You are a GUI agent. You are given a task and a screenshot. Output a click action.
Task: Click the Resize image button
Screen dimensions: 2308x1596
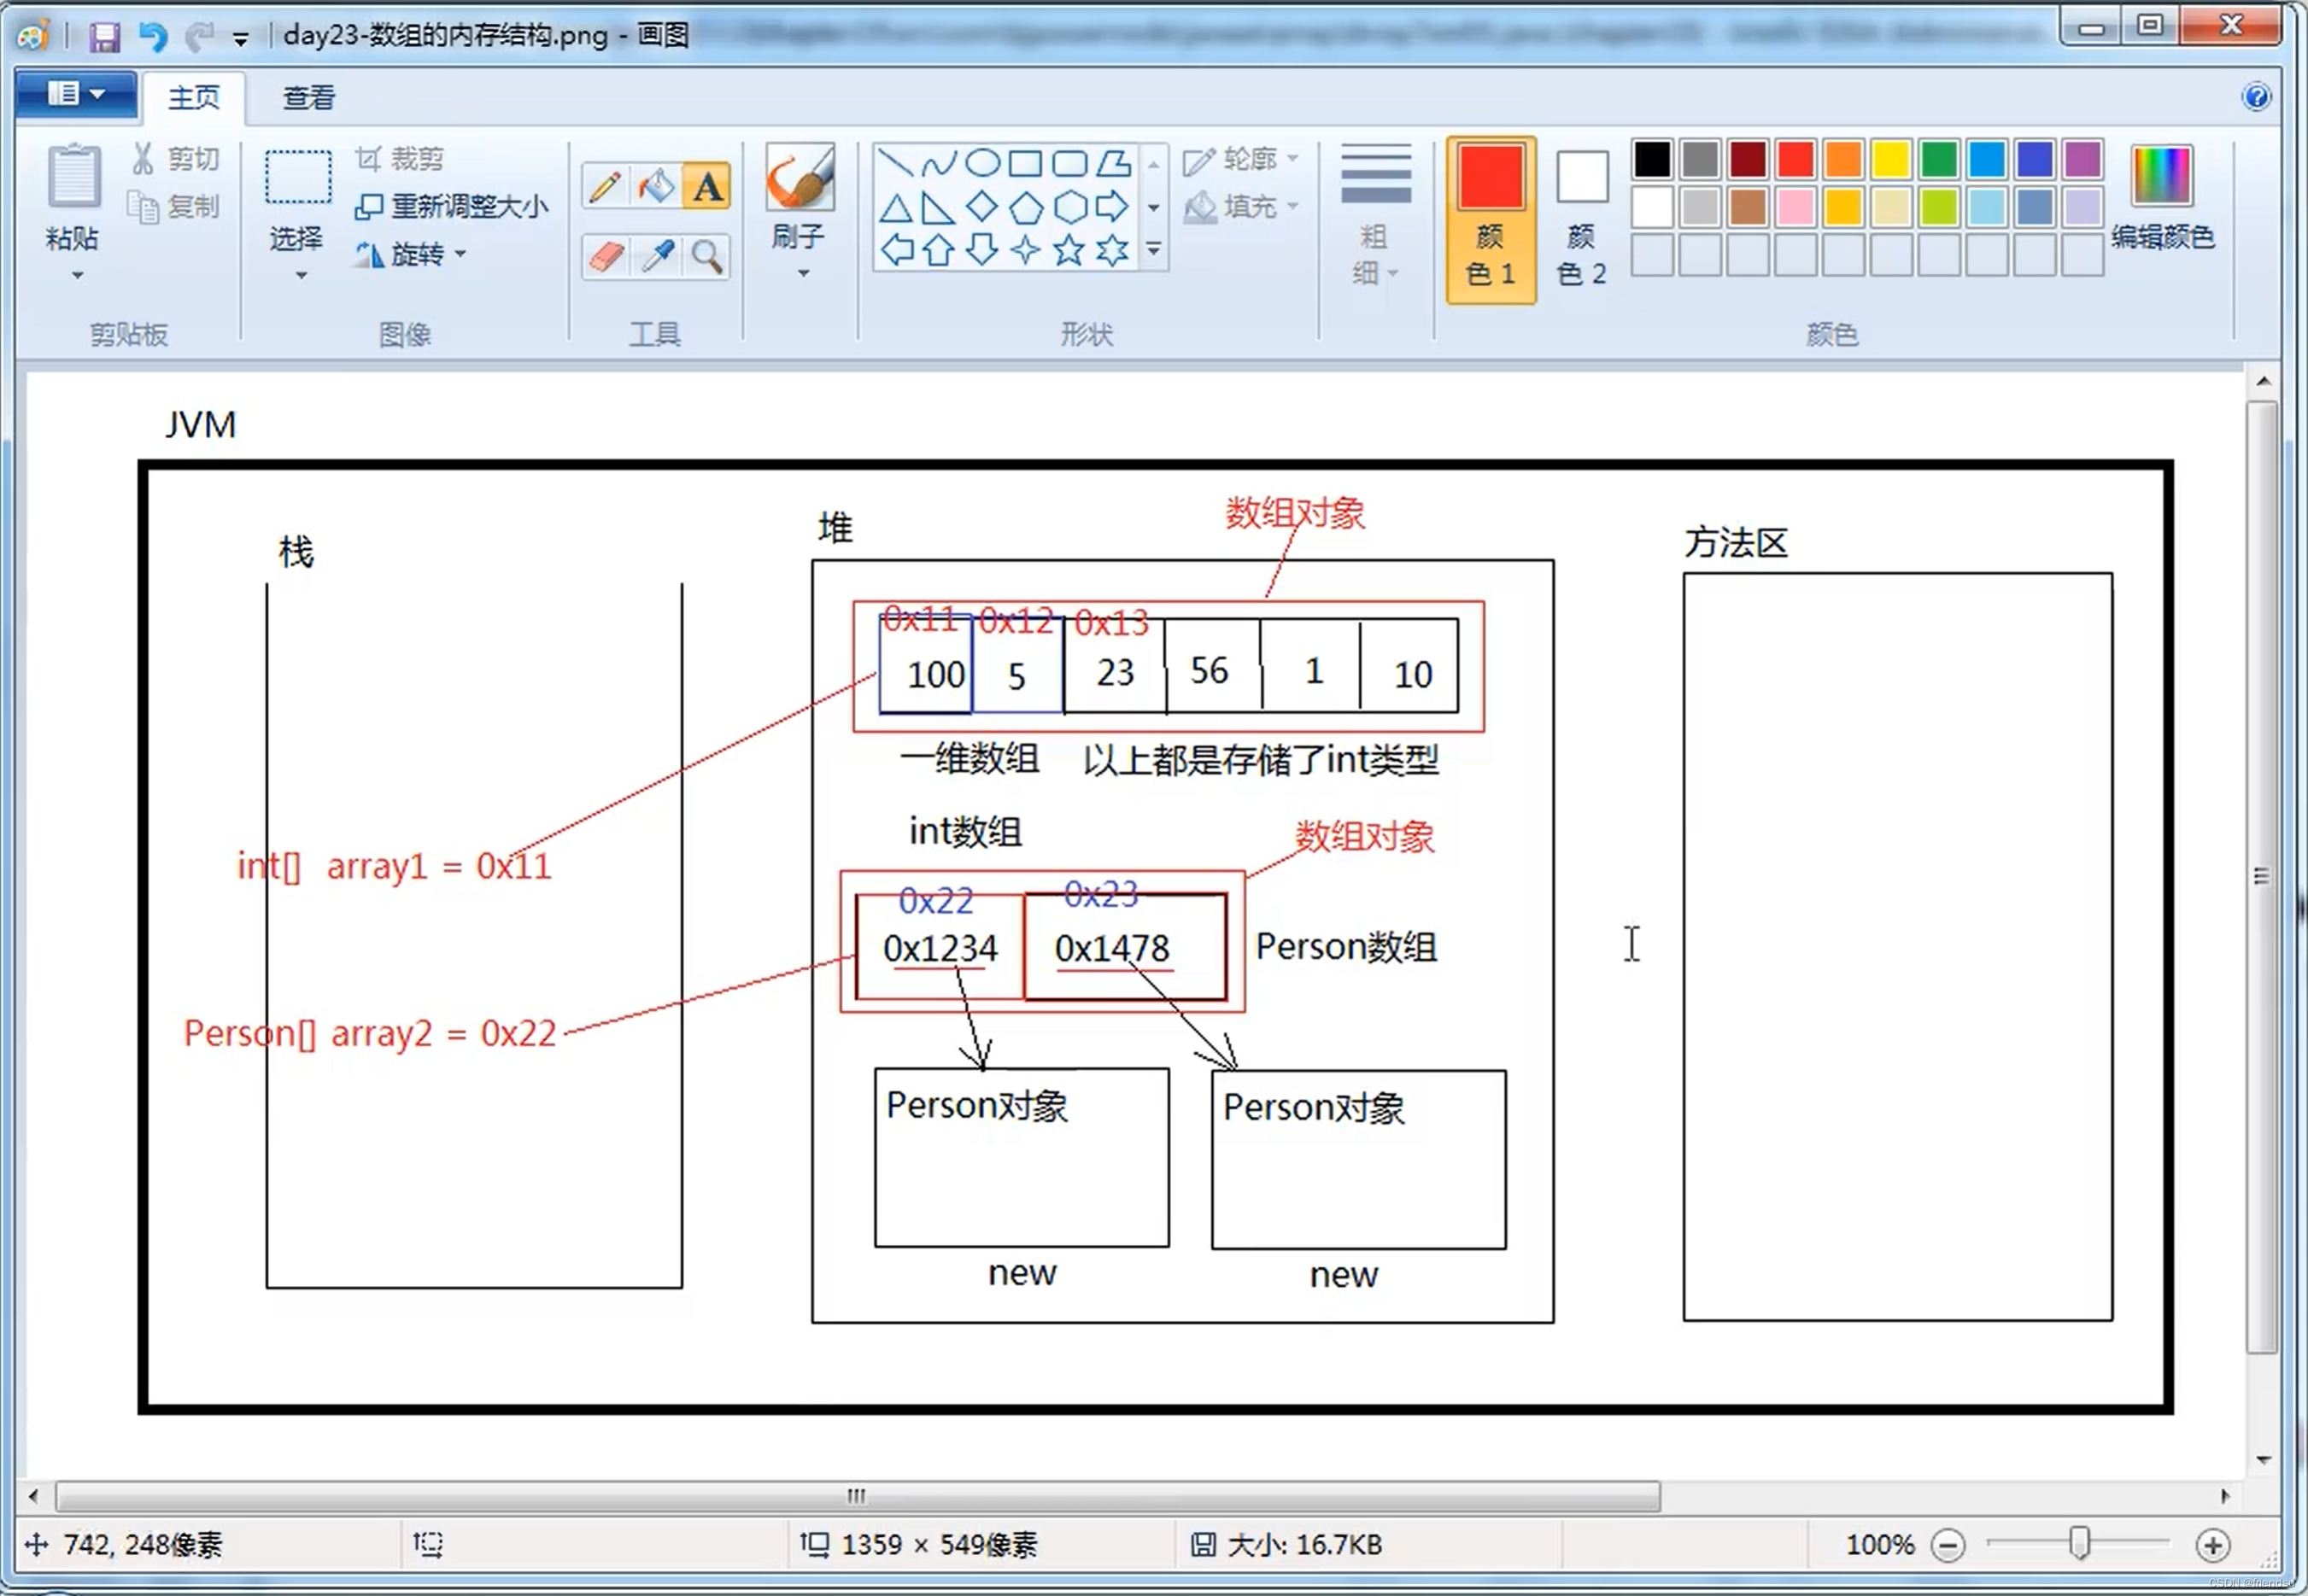pos(452,207)
